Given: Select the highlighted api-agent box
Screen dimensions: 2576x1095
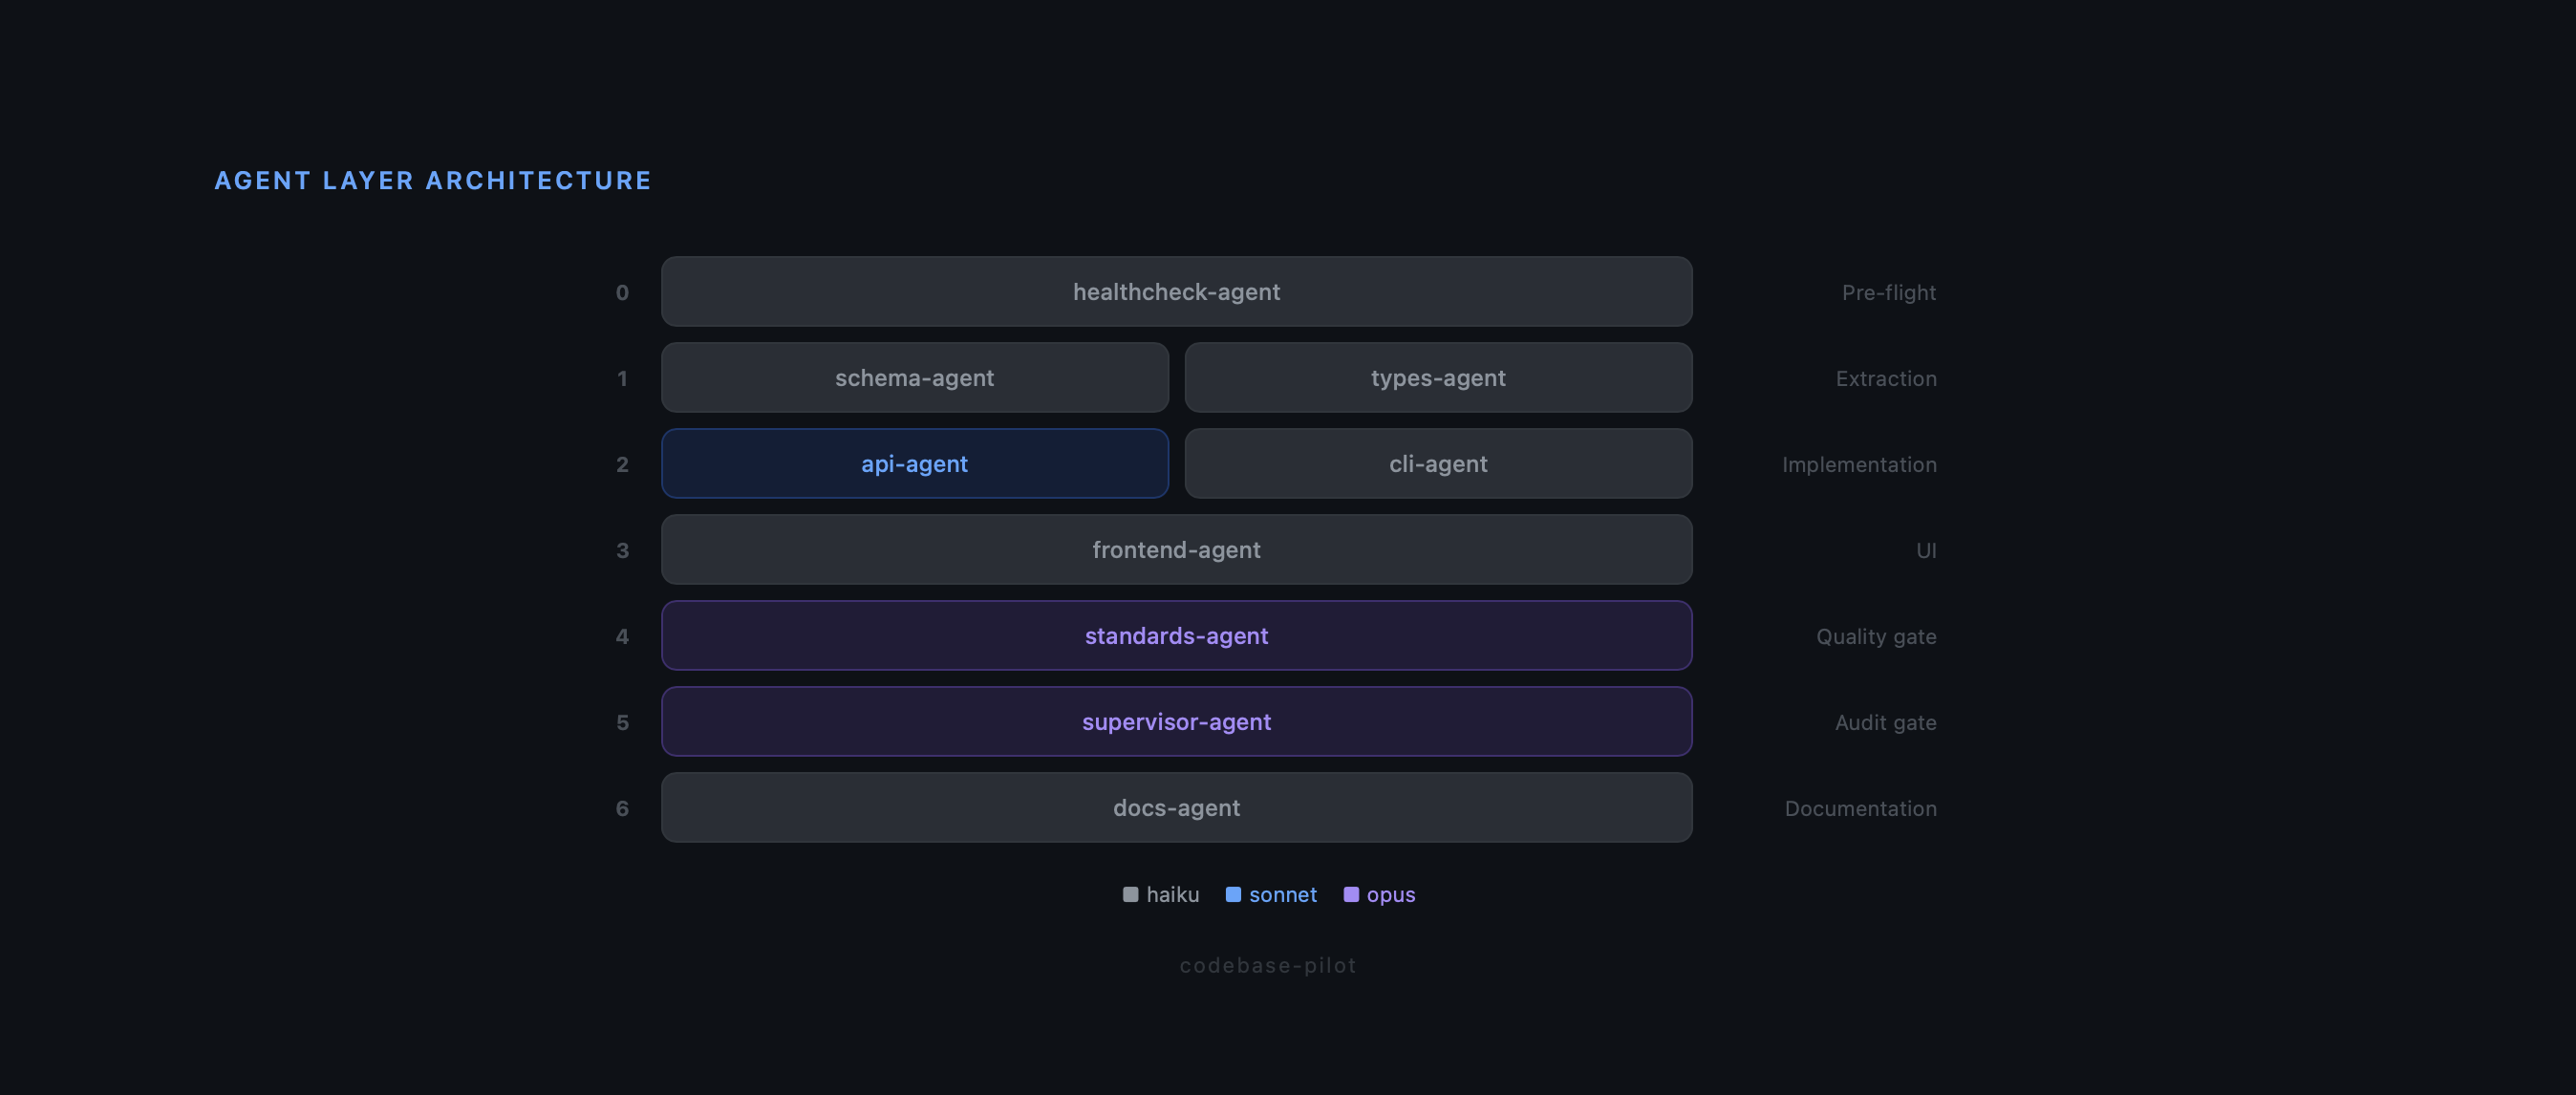Looking at the screenshot, I should tap(914, 463).
